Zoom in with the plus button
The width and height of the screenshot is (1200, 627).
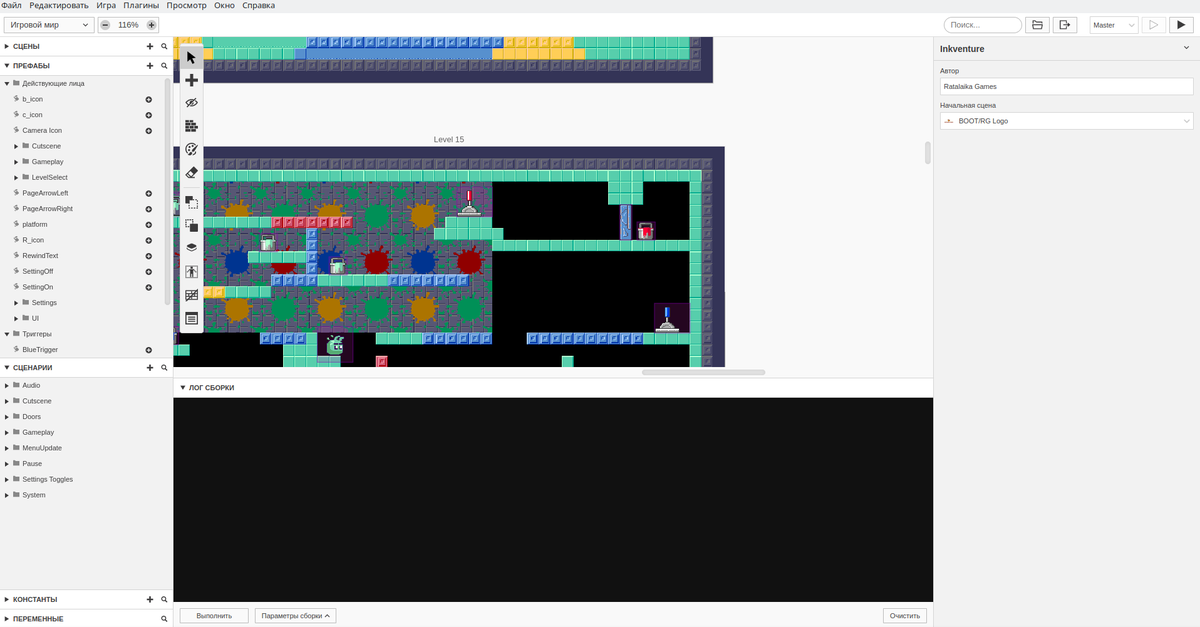pos(152,25)
